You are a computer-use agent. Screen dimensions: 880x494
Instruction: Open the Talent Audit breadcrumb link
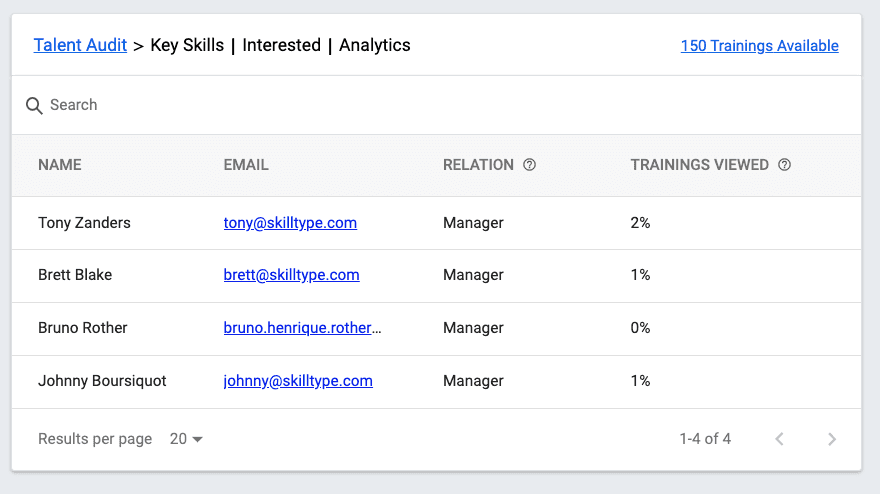(80, 45)
